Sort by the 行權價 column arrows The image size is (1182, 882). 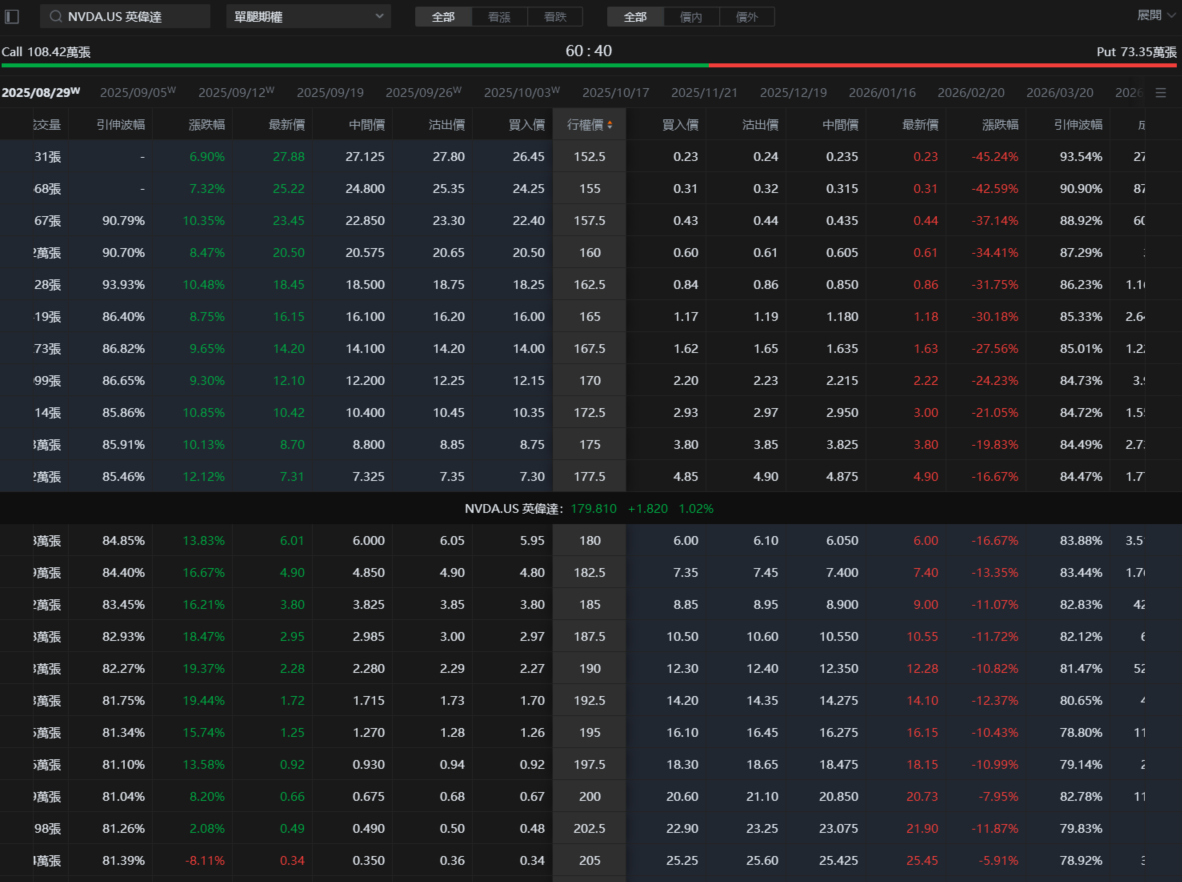610,125
